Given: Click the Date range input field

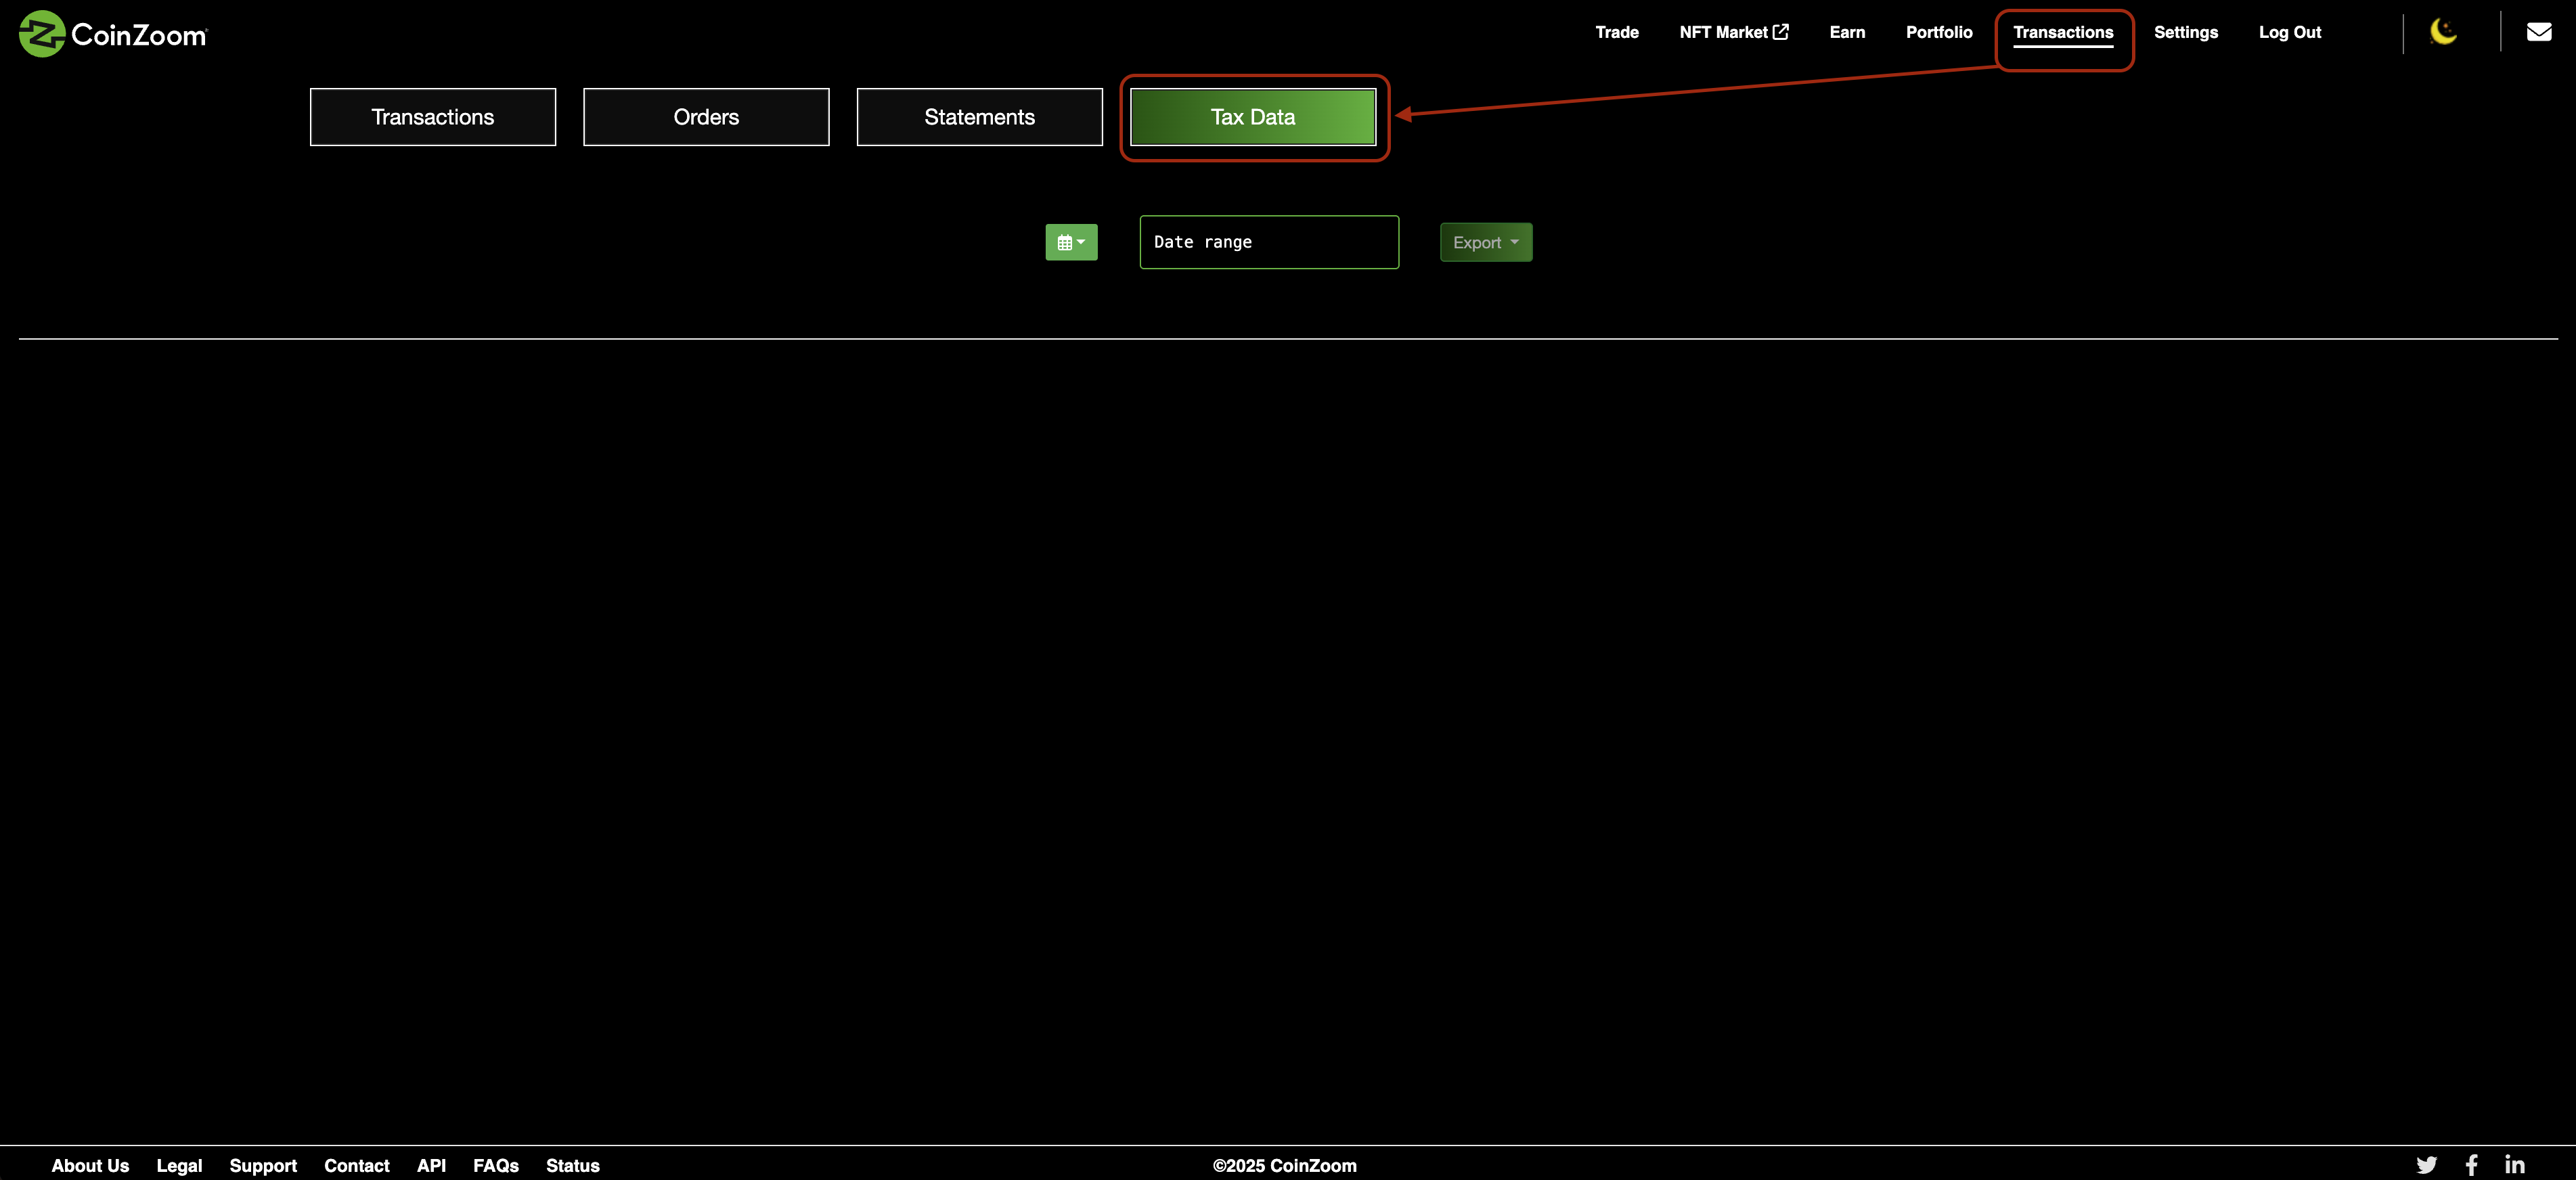Looking at the screenshot, I should pos(1268,242).
